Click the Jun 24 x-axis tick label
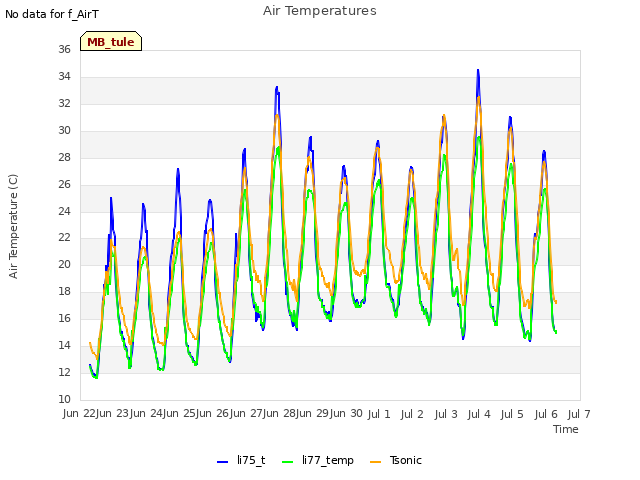Screen dimensions: 640x480 (146, 413)
